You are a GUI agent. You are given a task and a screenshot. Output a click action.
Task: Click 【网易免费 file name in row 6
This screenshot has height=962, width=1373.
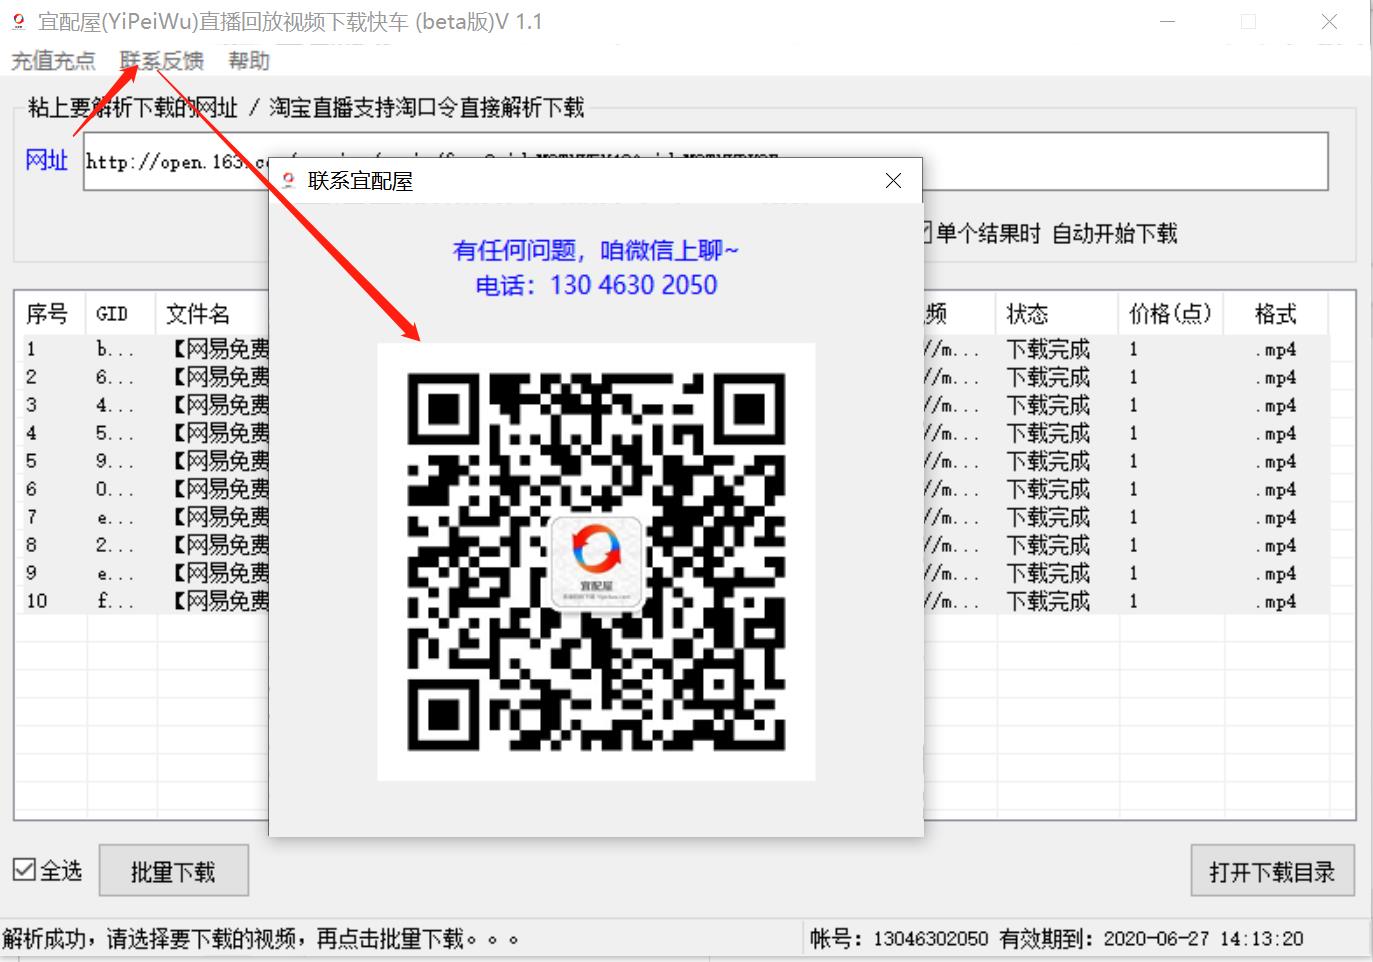coord(220,489)
